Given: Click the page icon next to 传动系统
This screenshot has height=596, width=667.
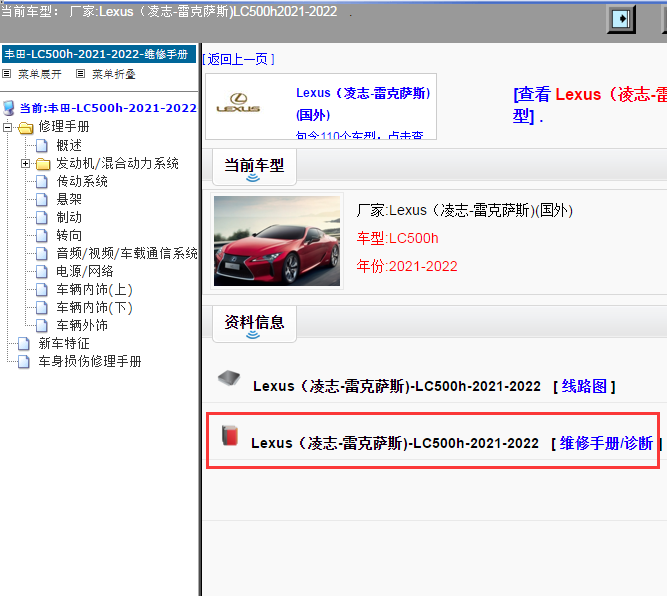Looking at the screenshot, I should pyautogui.click(x=42, y=182).
